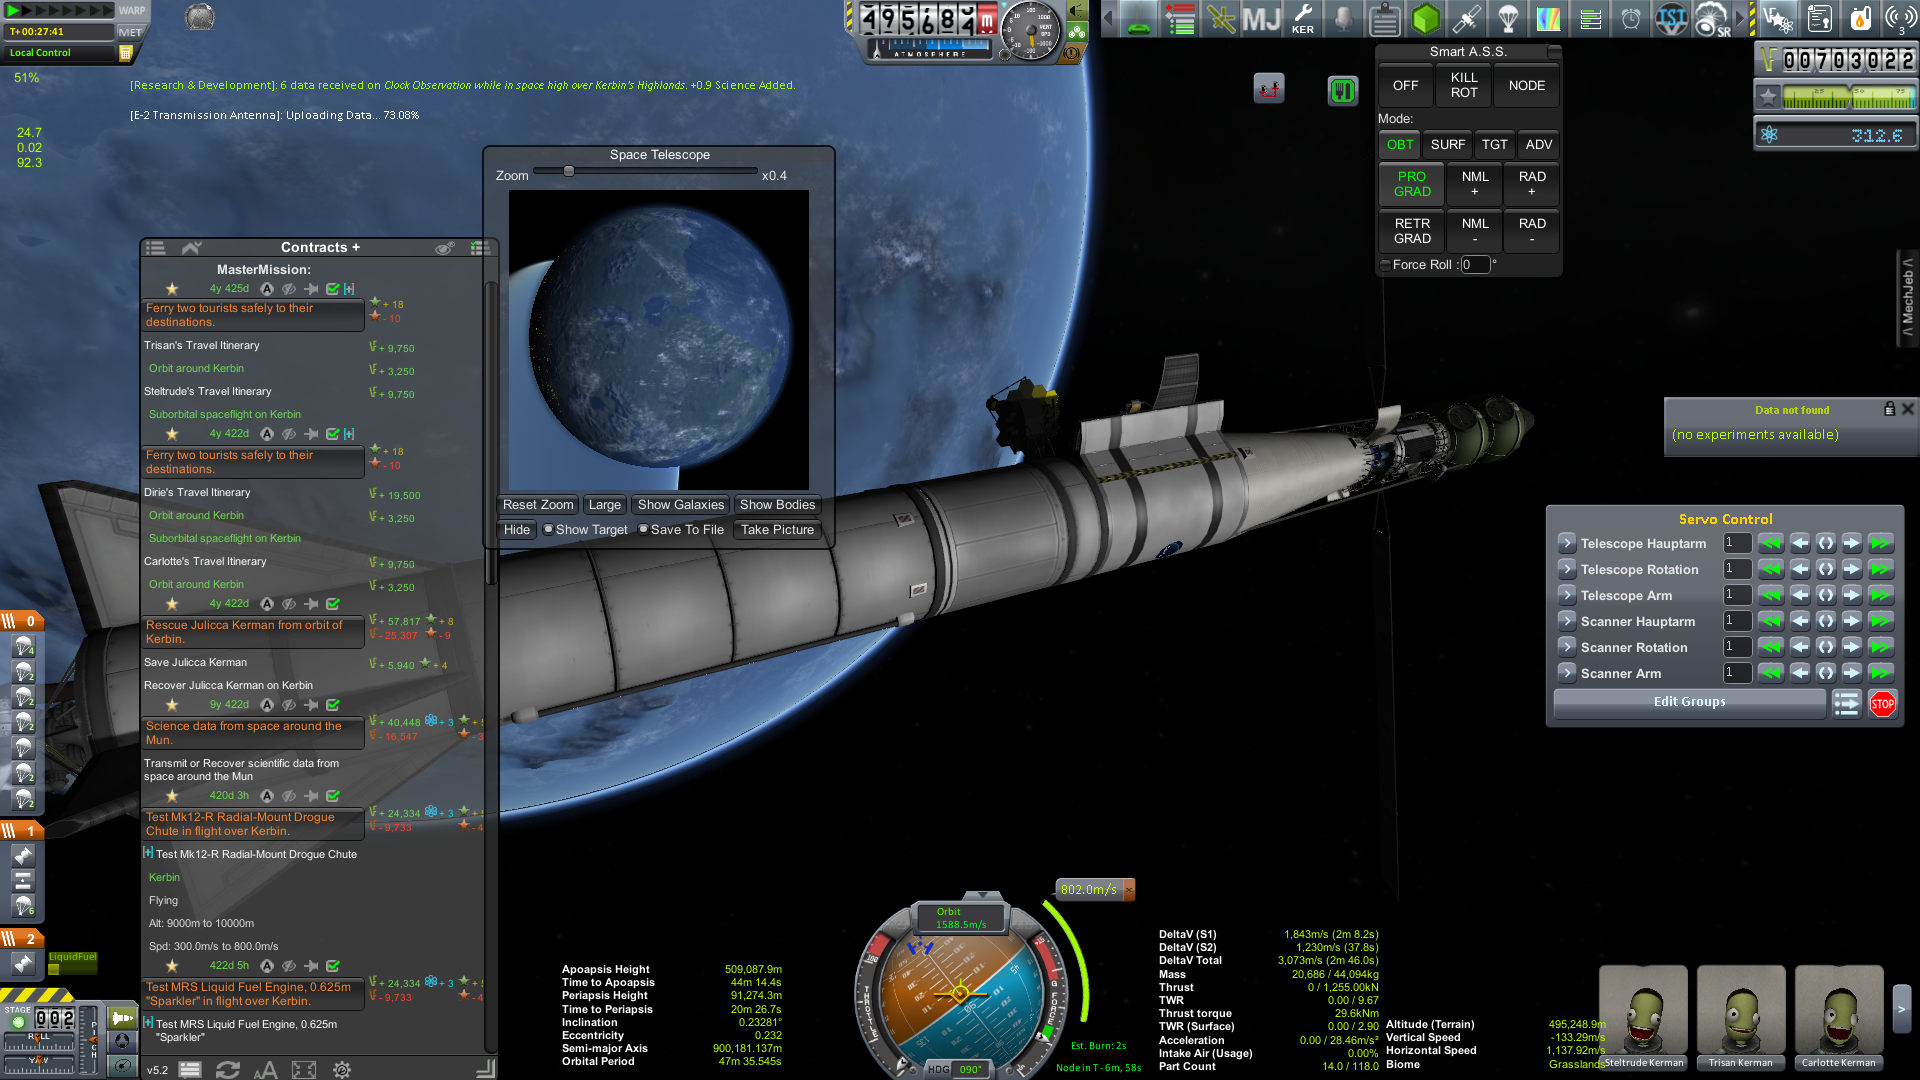Toggle the Contracts+ header eye icon
Image resolution: width=1920 pixels, height=1080 pixels.
[445, 248]
